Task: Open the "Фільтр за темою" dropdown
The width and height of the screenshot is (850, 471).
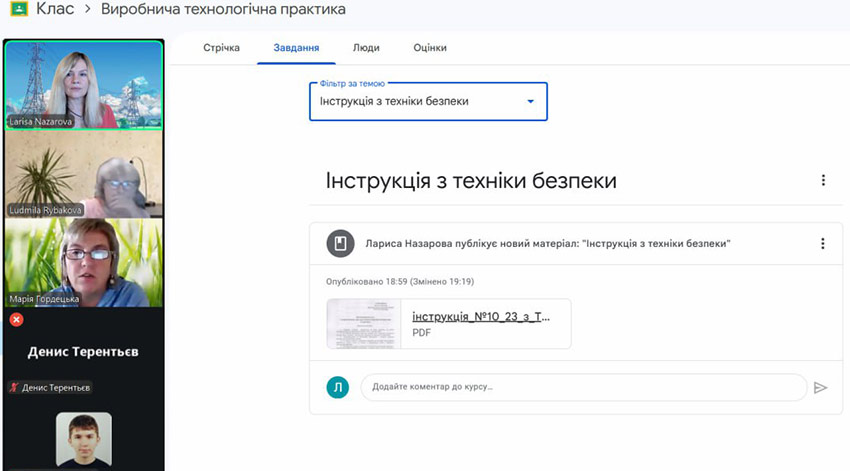Action: click(x=428, y=101)
